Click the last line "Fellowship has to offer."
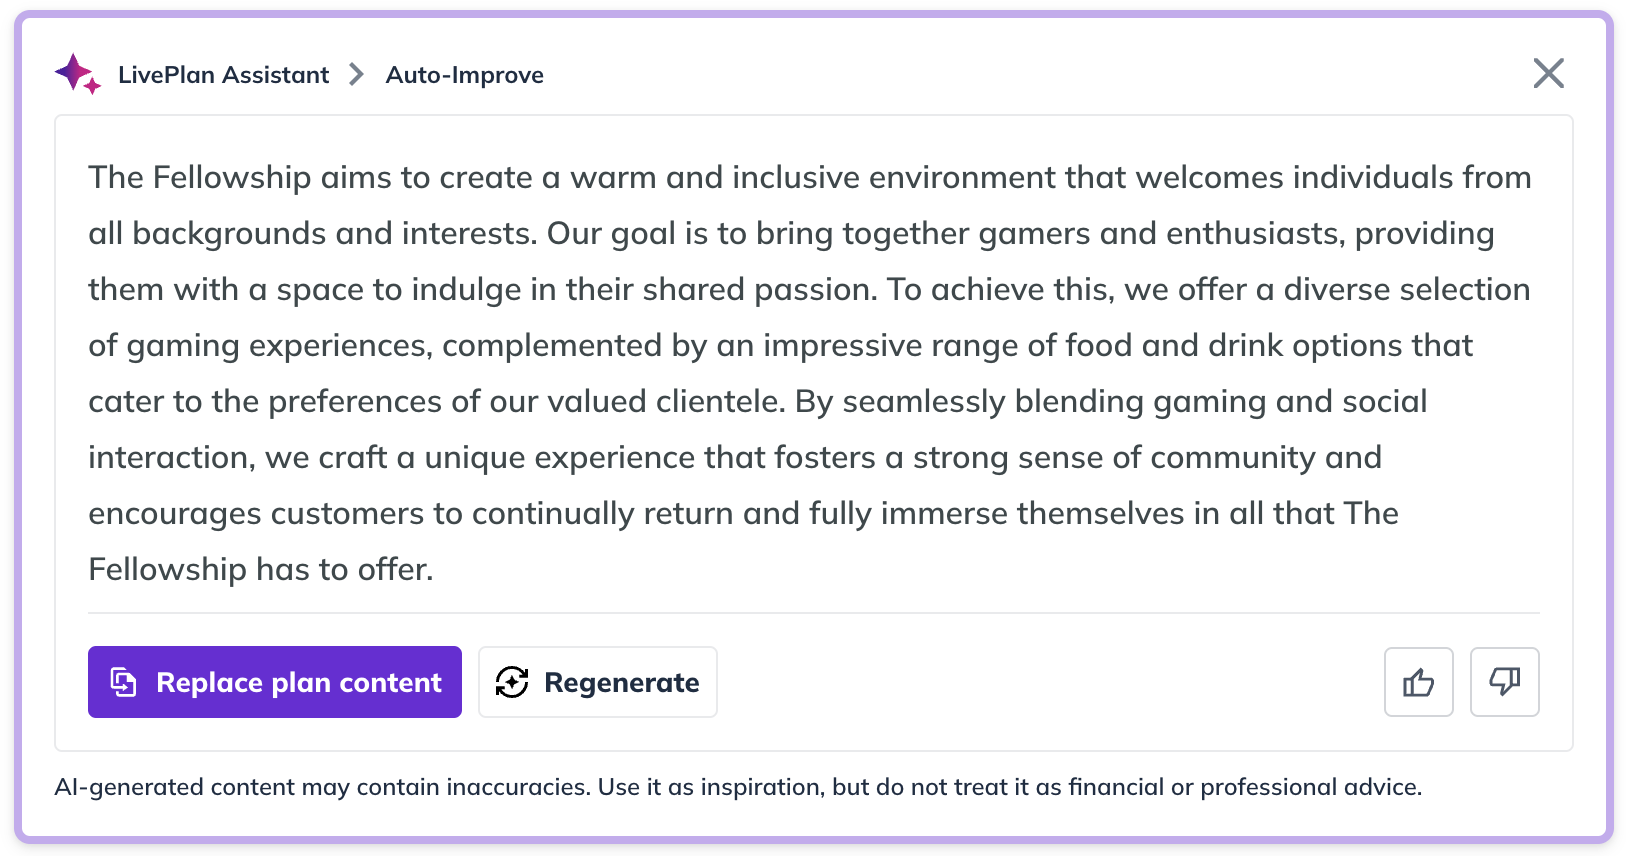Viewport: 1626px width, 856px height. [x=261, y=569]
